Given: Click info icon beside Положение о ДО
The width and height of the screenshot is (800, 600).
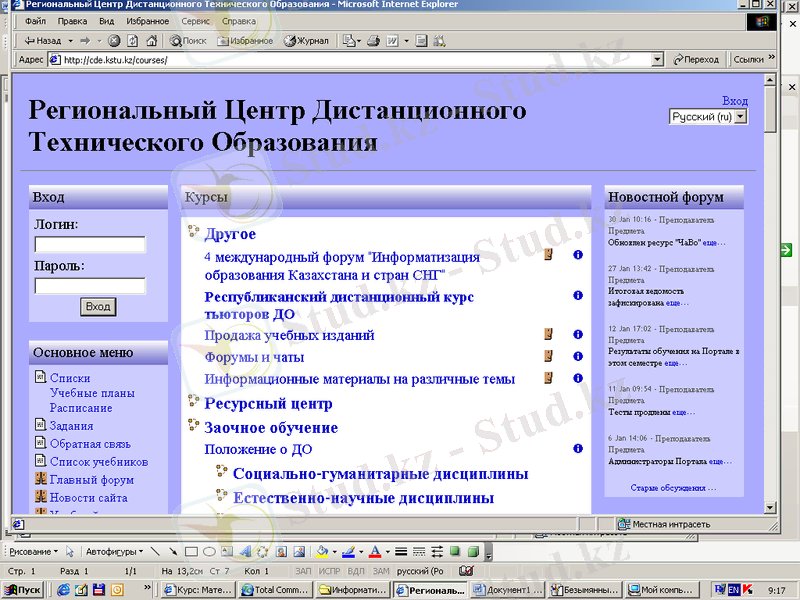Looking at the screenshot, I should [x=577, y=449].
